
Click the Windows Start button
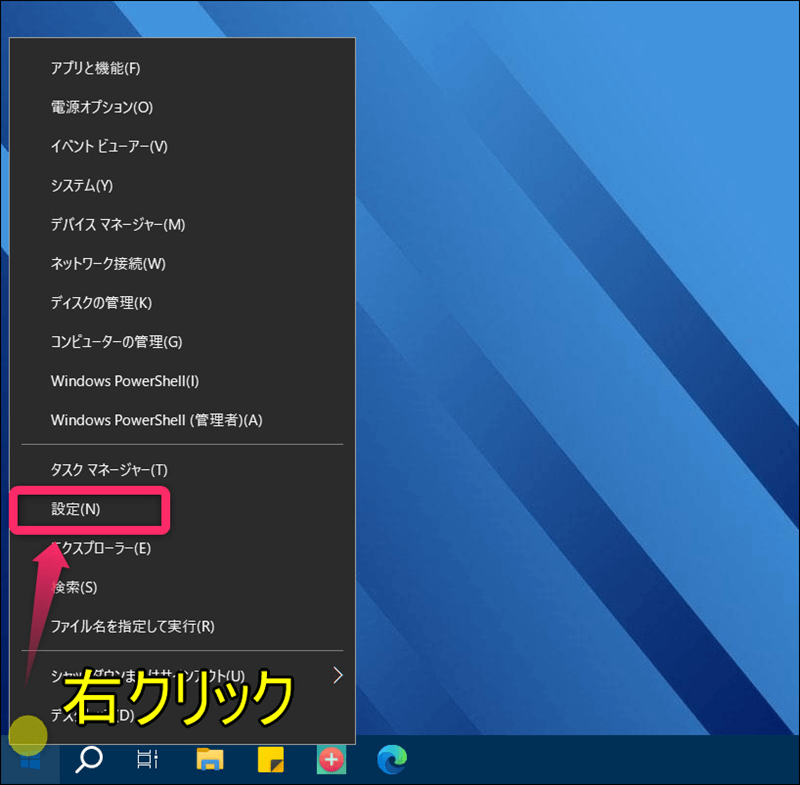coord(30,762)
